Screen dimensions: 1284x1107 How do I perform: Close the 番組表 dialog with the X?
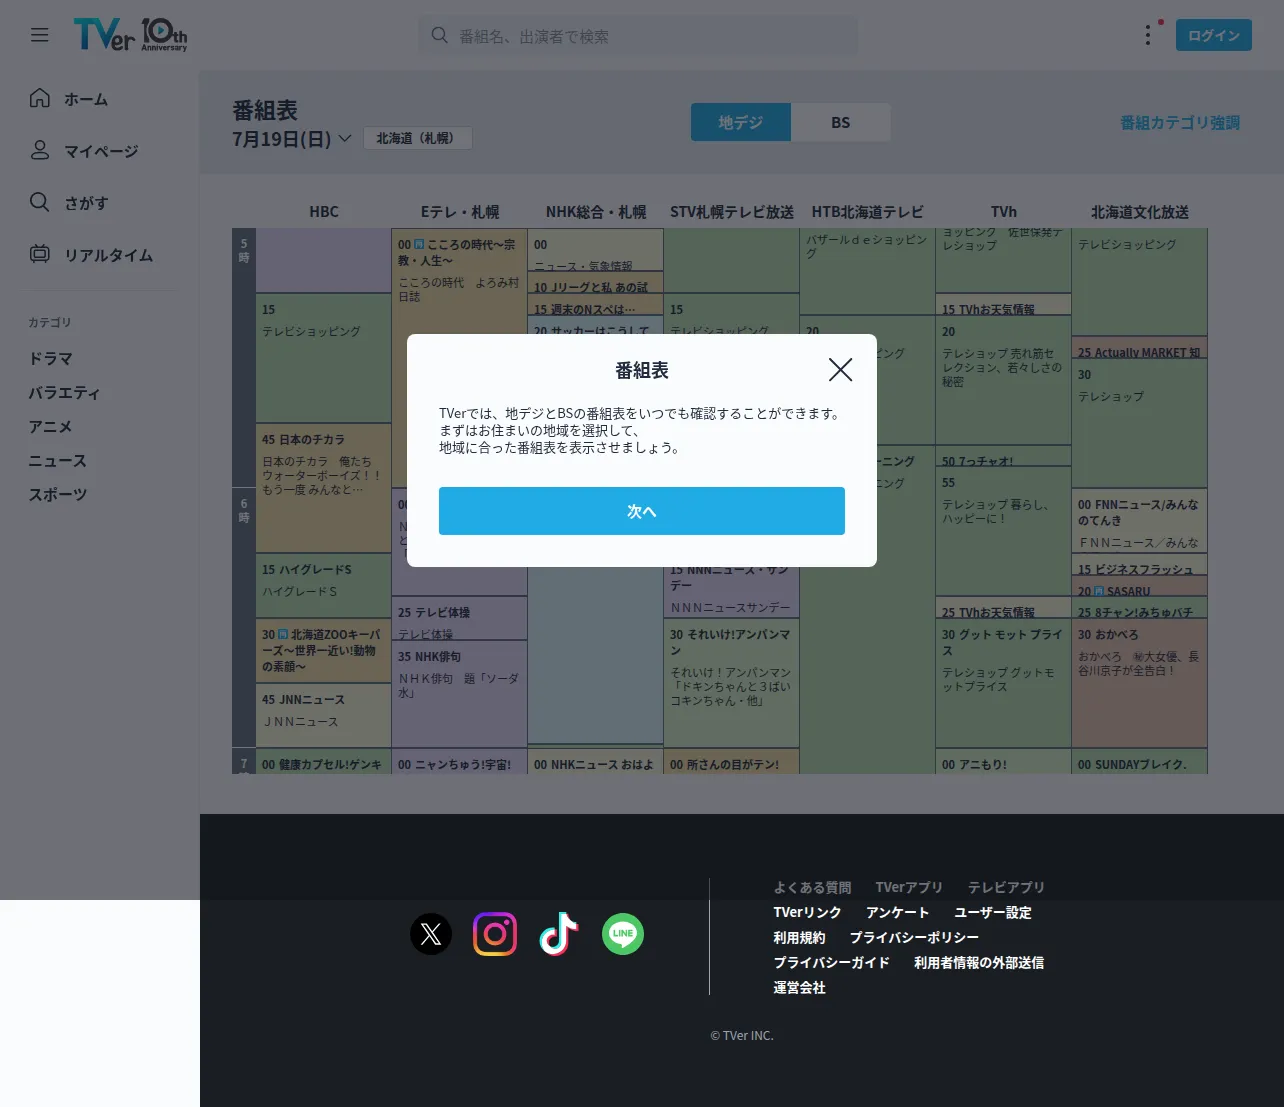tap(840, 370)
